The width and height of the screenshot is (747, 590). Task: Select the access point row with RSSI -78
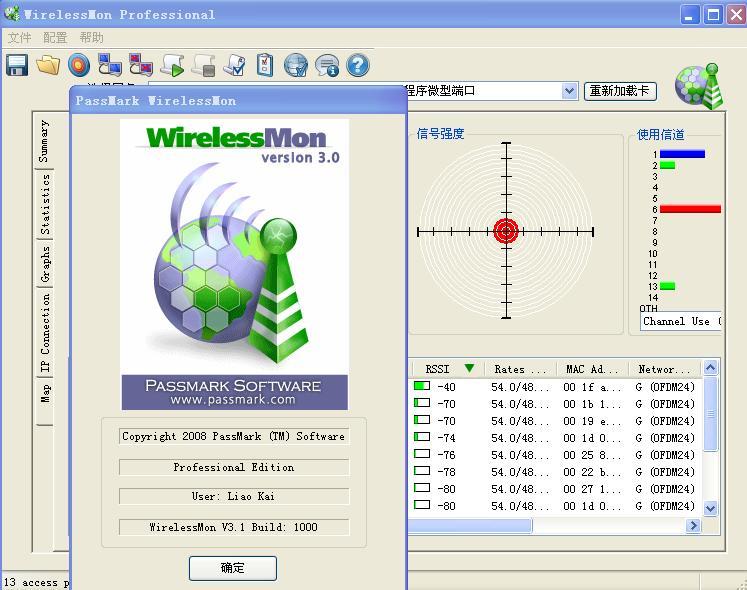coord(554,472)
